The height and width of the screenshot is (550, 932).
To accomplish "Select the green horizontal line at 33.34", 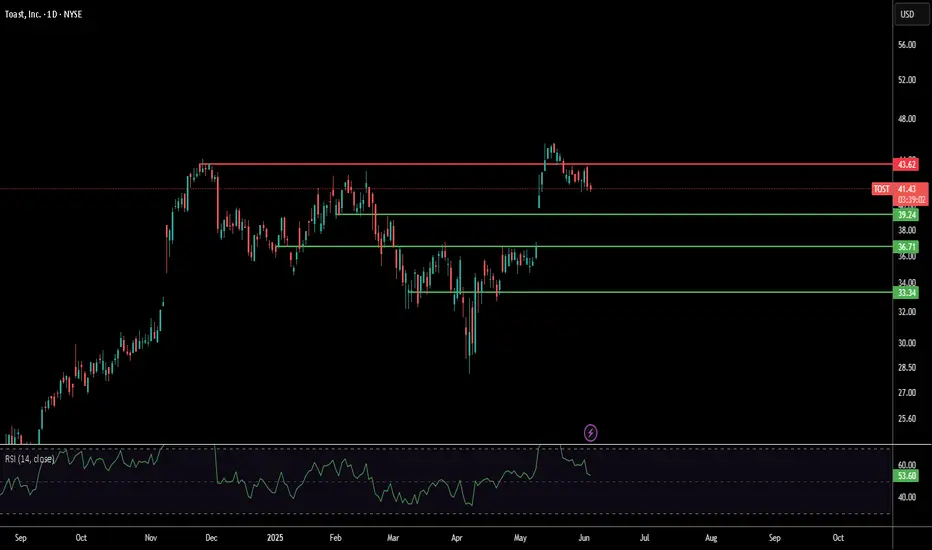I will pos(650,292).
